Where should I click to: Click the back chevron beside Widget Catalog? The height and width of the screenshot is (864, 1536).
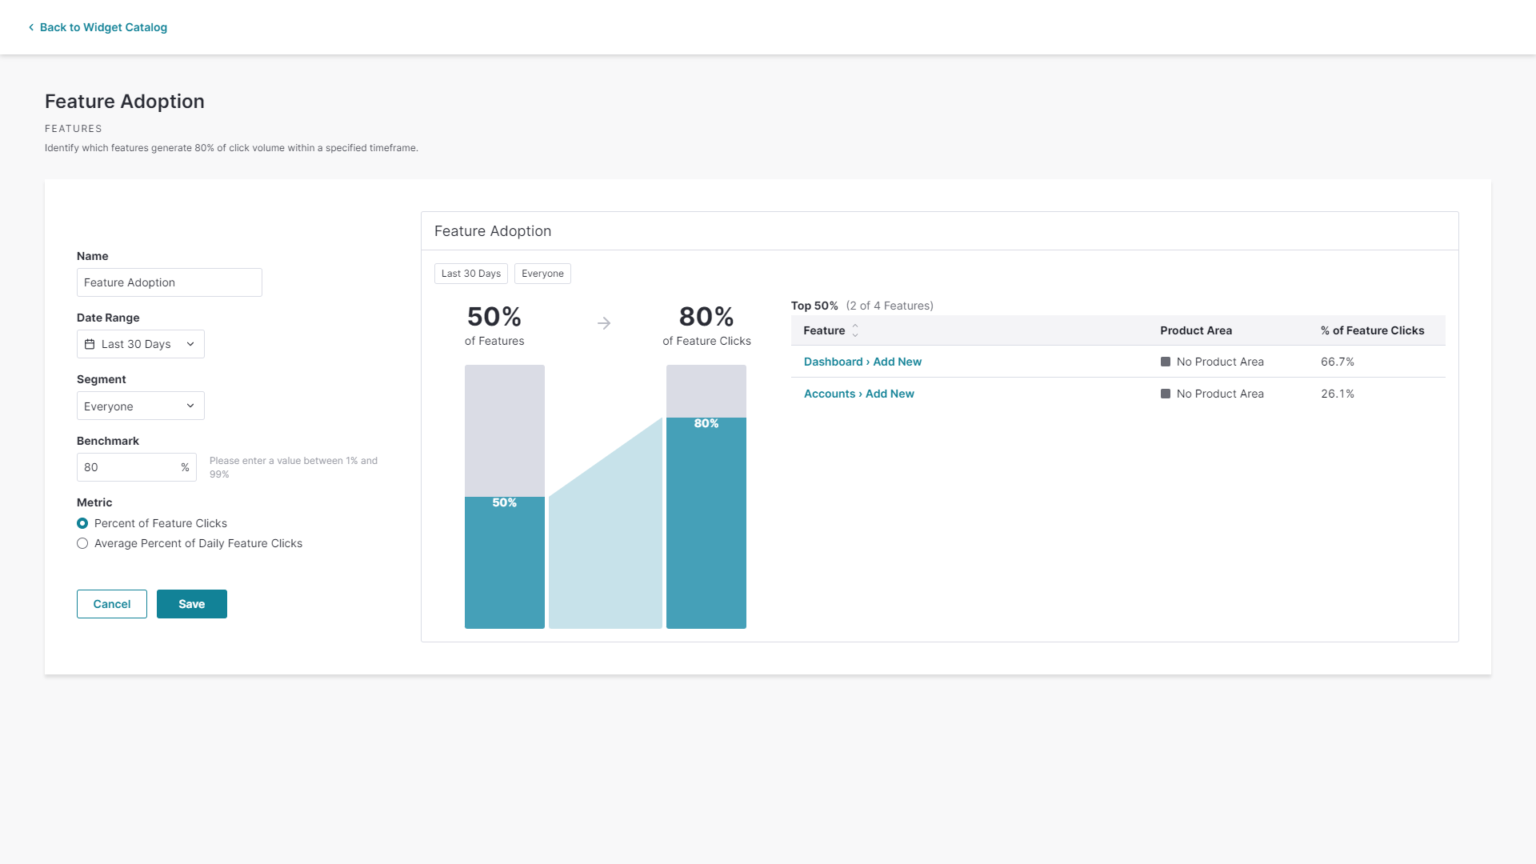(x=31, y=27)
